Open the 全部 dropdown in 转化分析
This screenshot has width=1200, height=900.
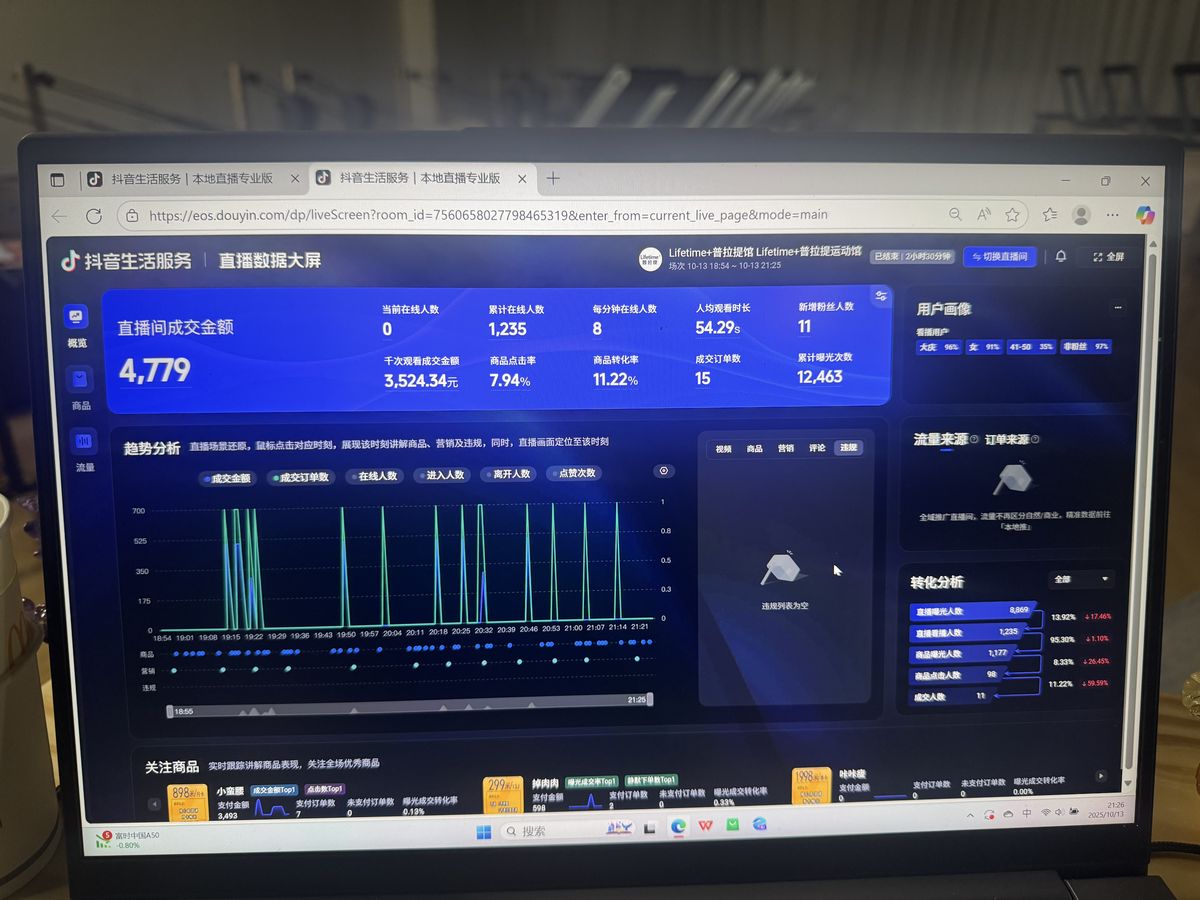pyautogui.click(x=1080, y=579)
